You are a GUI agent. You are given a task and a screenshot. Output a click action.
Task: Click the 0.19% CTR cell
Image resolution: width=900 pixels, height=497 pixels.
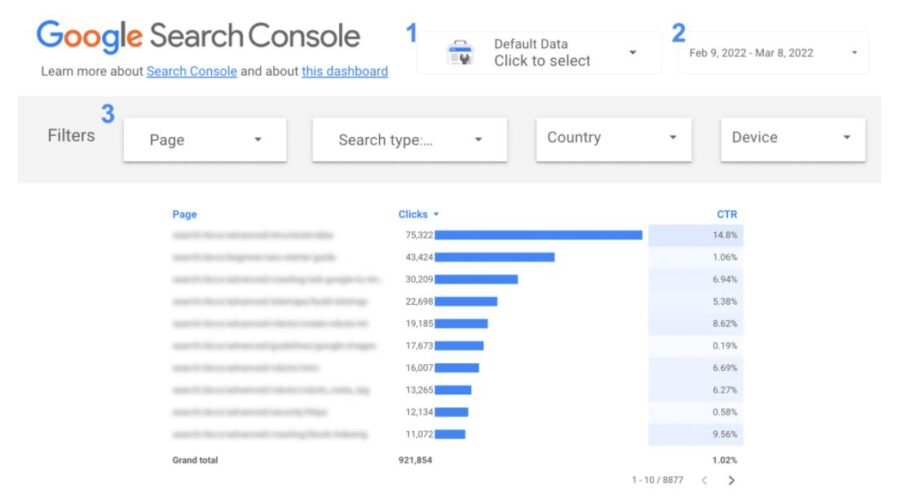coord(696,345)
